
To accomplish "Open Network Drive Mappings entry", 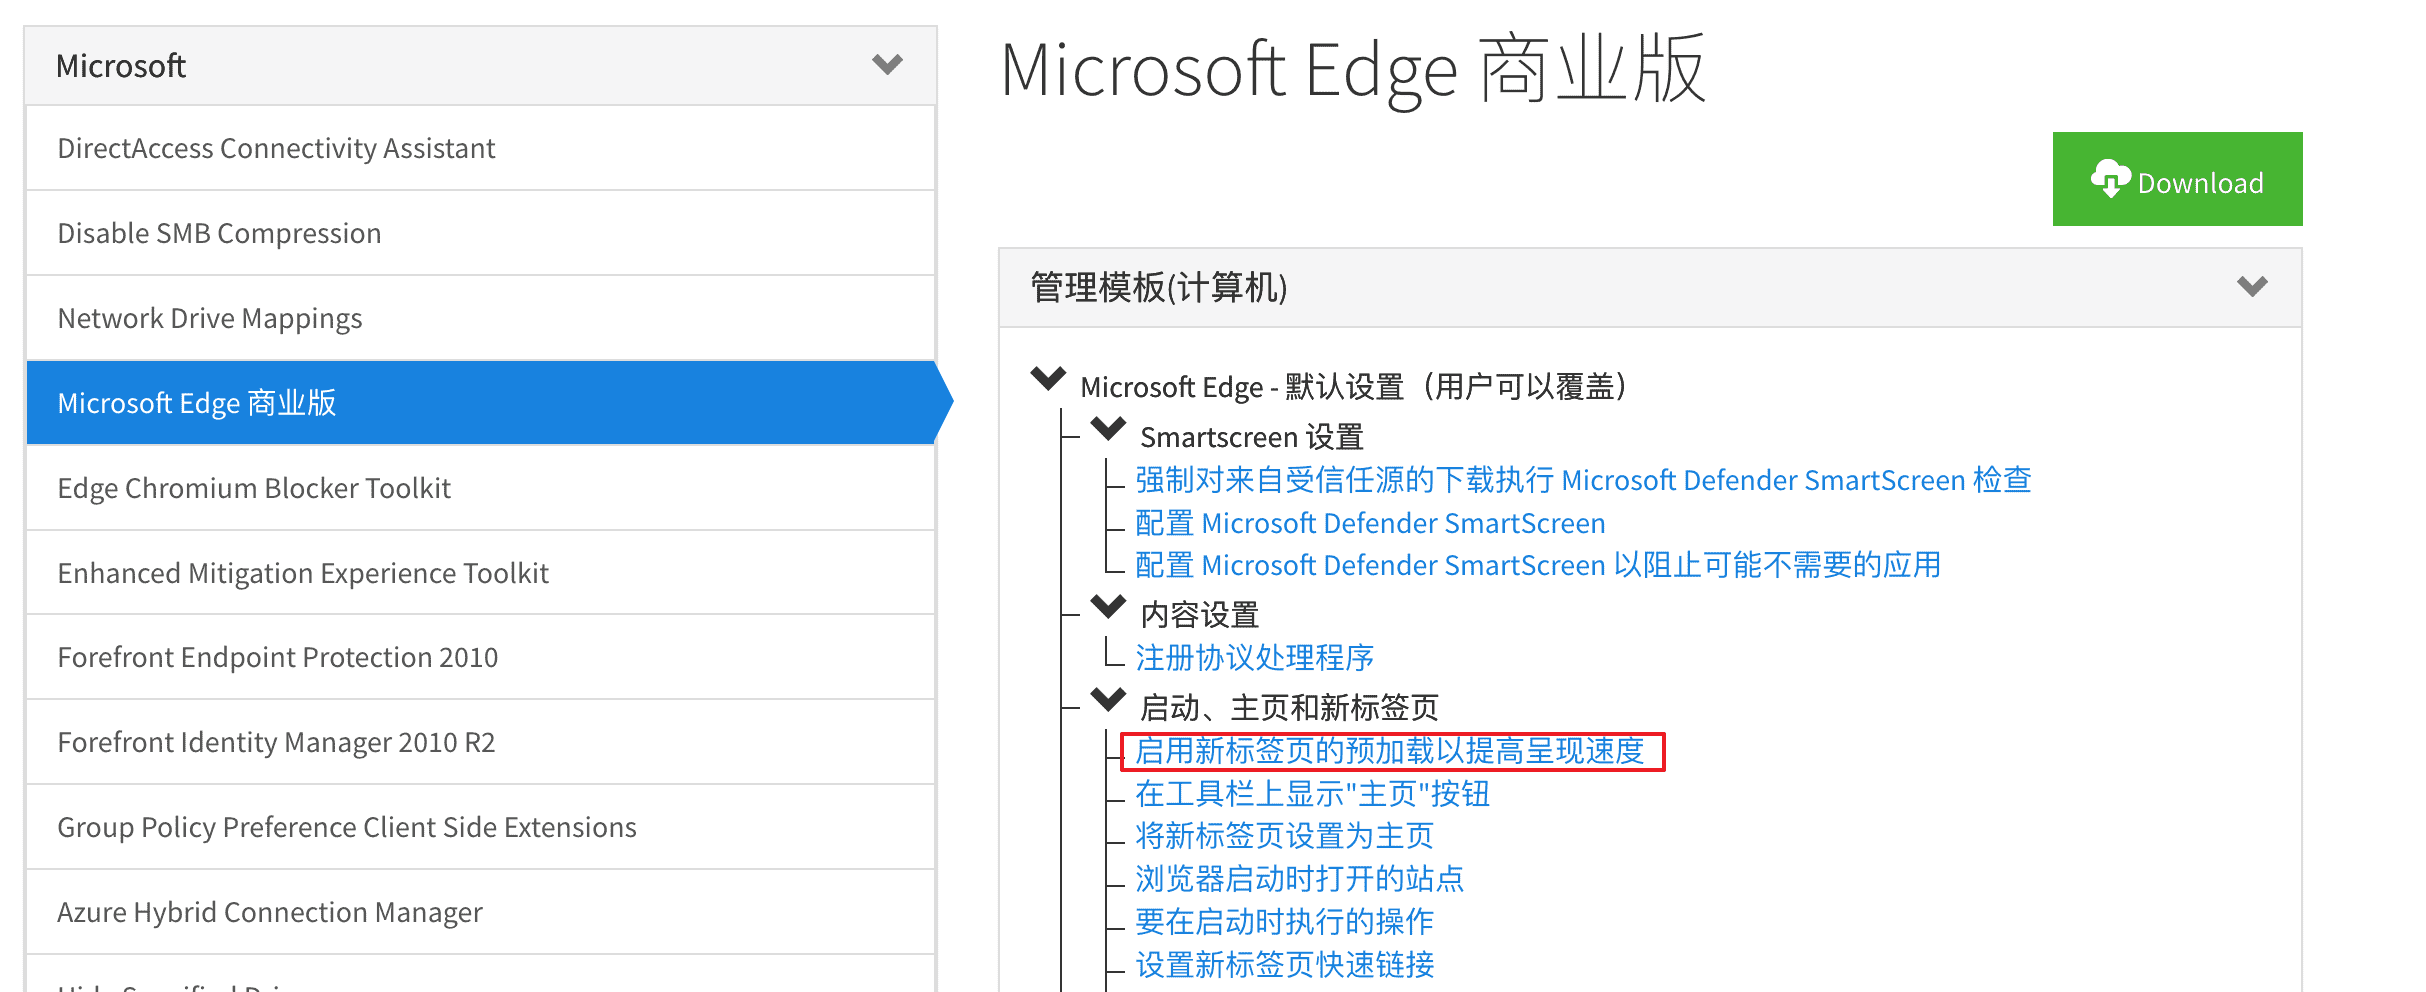I will click(210, 319).
